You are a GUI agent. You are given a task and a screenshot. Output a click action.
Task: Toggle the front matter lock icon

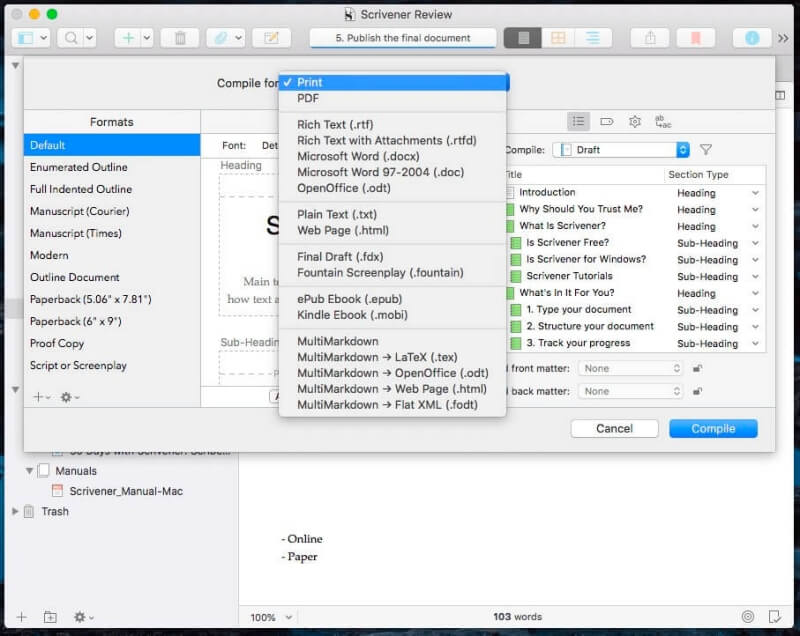[697, 368]
